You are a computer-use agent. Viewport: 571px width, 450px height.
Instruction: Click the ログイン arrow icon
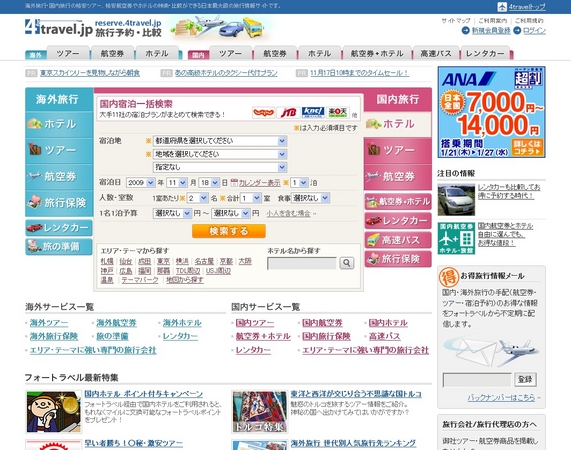[x=517, y=31]
